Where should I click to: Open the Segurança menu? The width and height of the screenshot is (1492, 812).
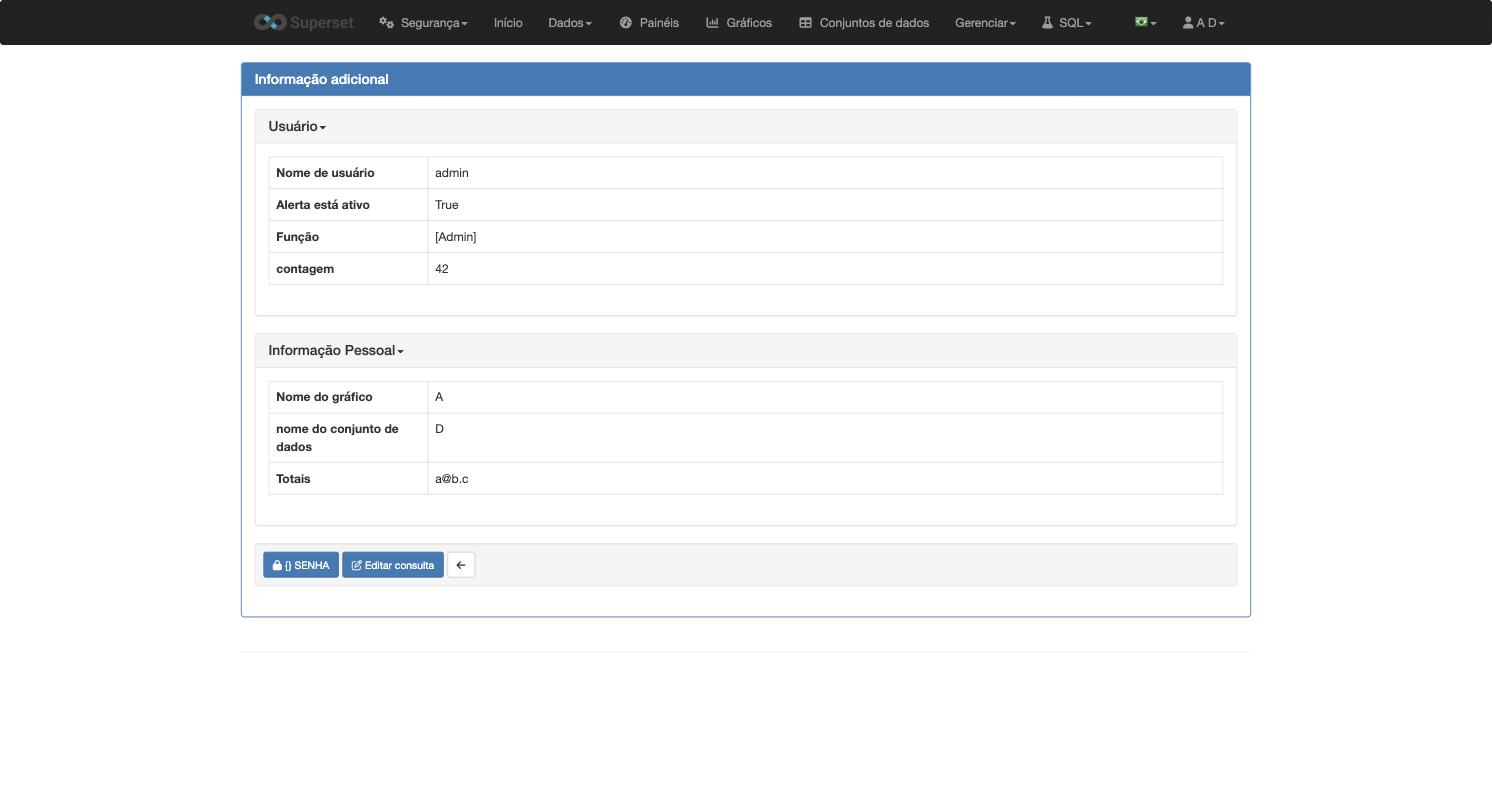click(x=423, y=22)
